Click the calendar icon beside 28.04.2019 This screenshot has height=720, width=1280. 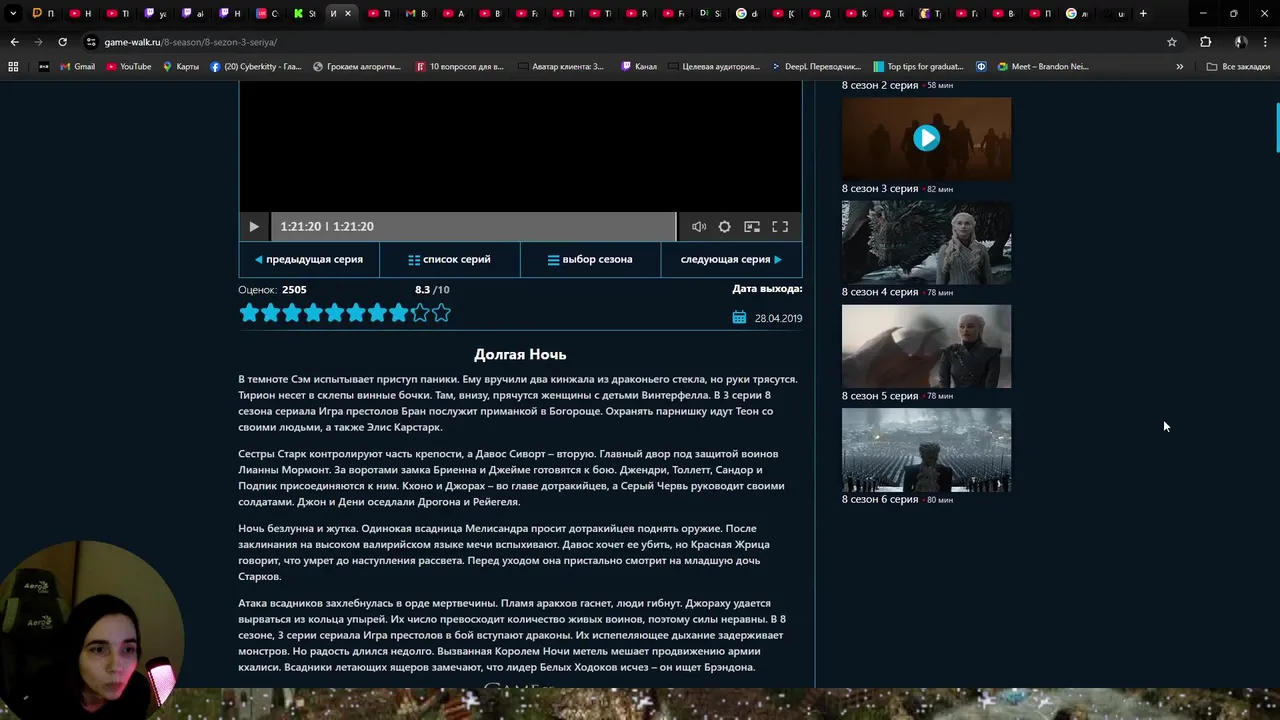[x=739, y=317]
